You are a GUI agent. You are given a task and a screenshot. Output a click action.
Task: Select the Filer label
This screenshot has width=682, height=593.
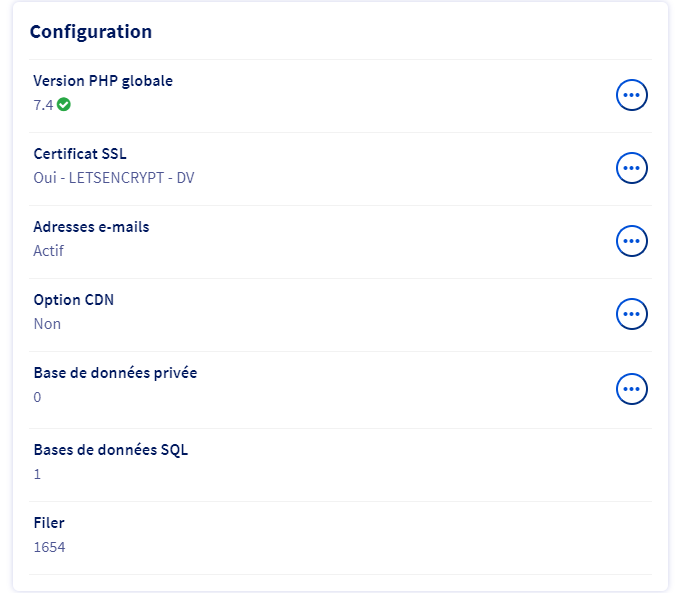tap(49, 523)
